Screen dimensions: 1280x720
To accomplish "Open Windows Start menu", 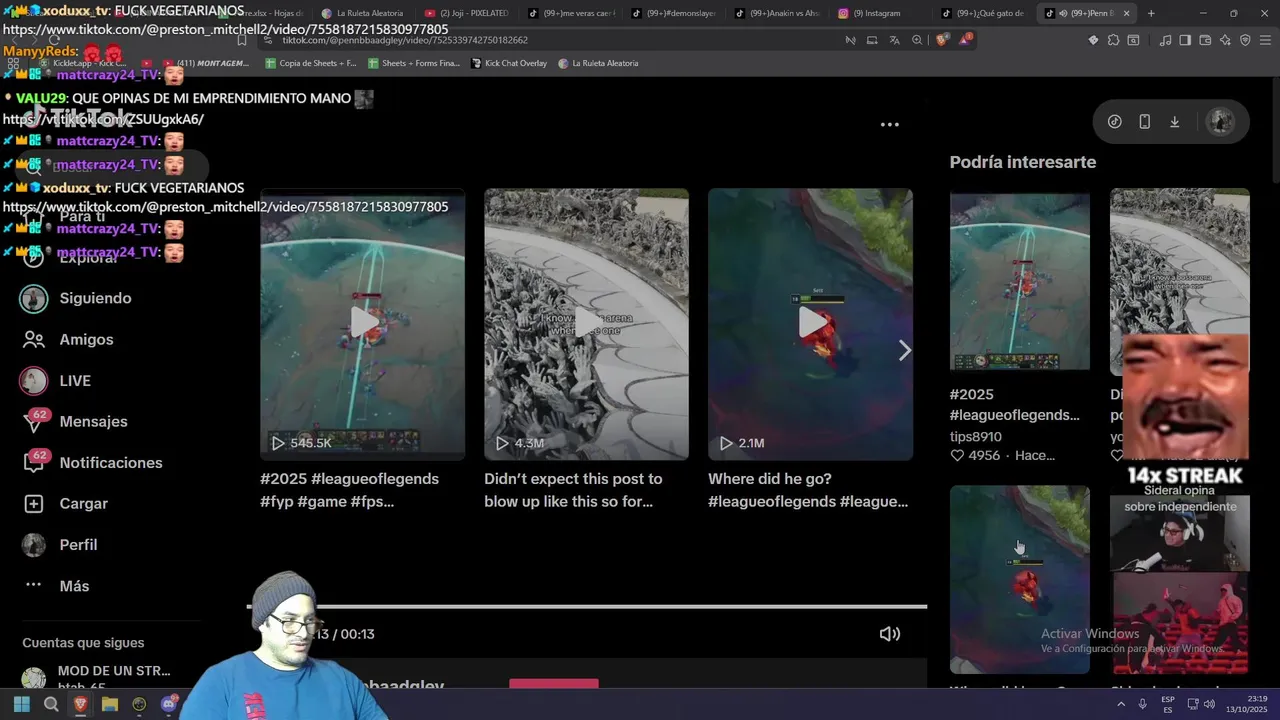I will click(x=21, y=704).
